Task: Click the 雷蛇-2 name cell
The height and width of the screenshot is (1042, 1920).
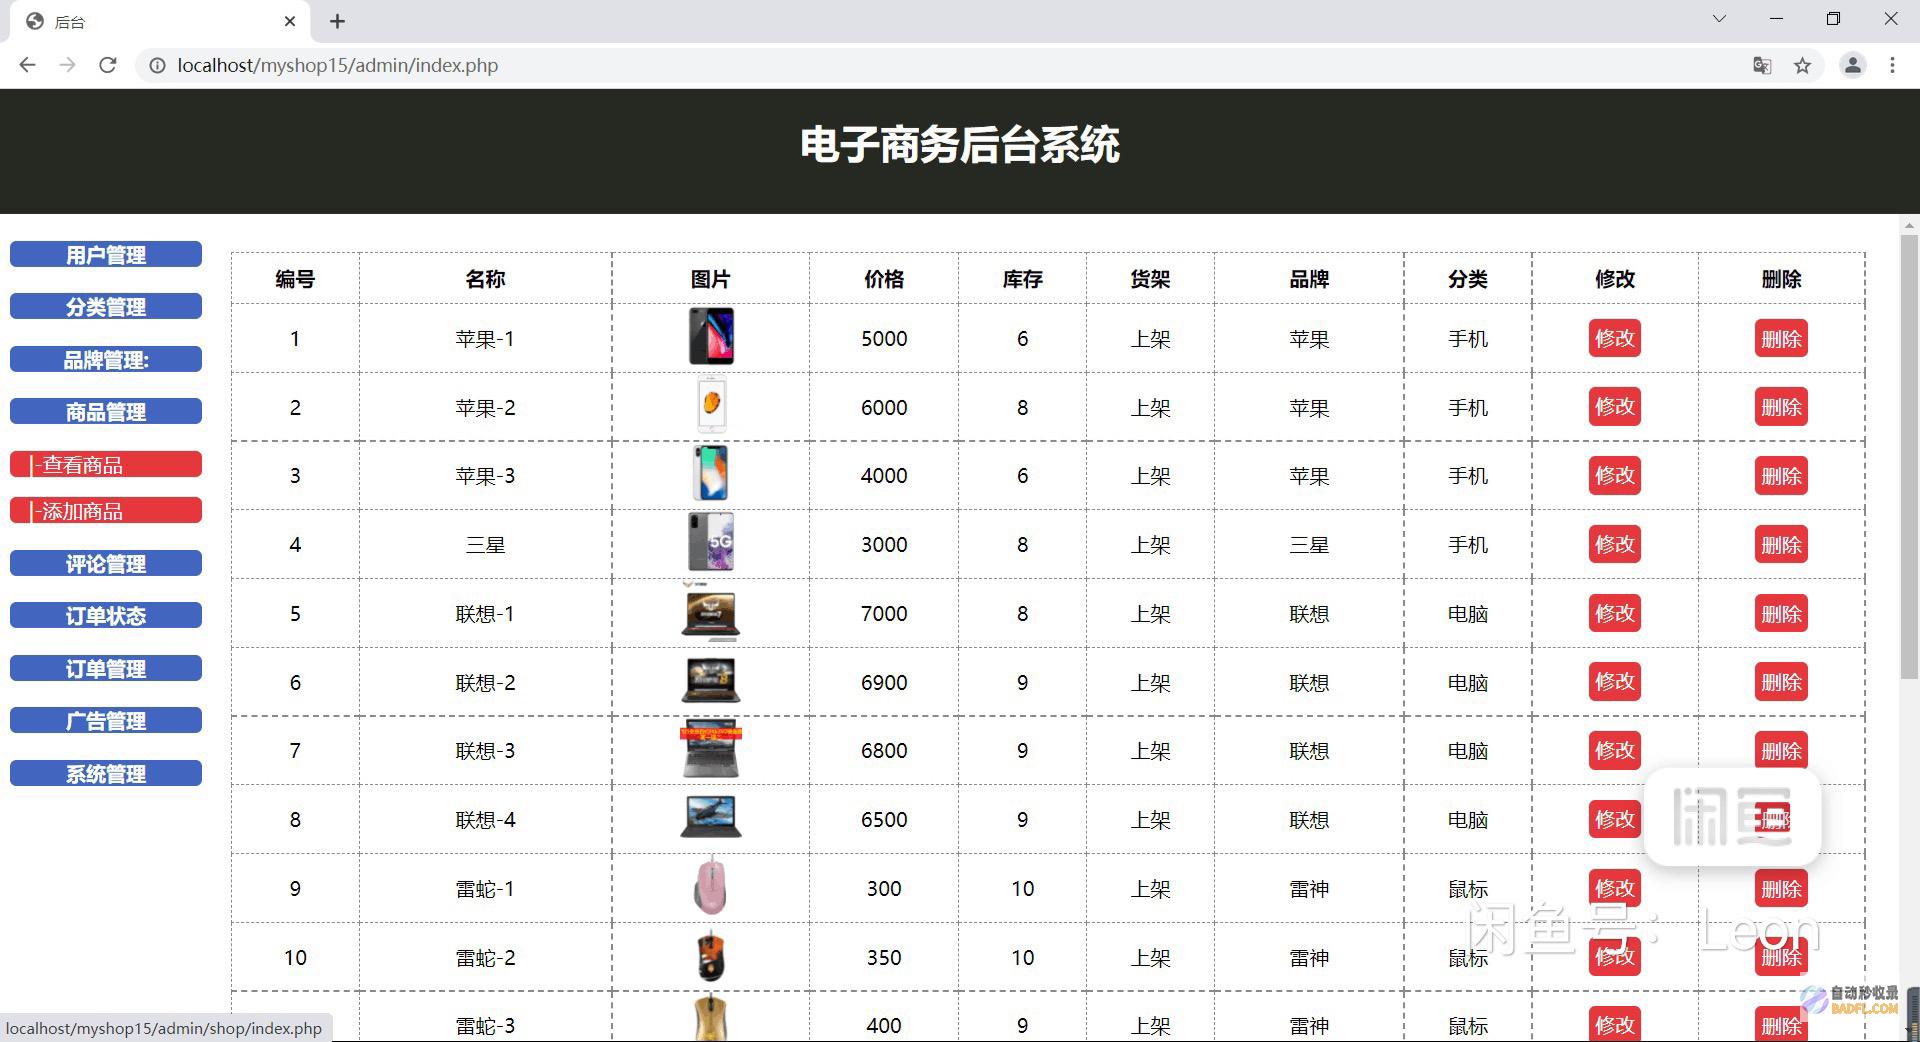Action: pos(485,957)
